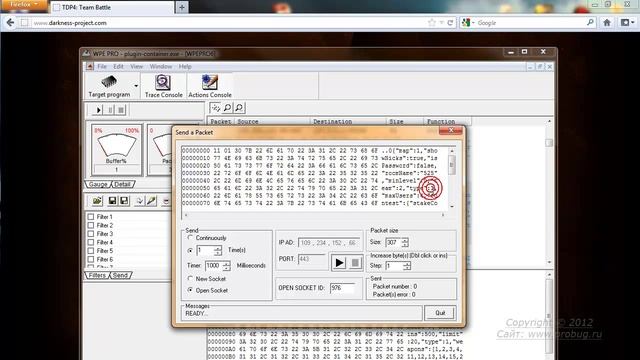Image resolution: width=640 pixels, height=360 pixels.
Task: Open the Window menu
Action: click(x=160, y=66)
